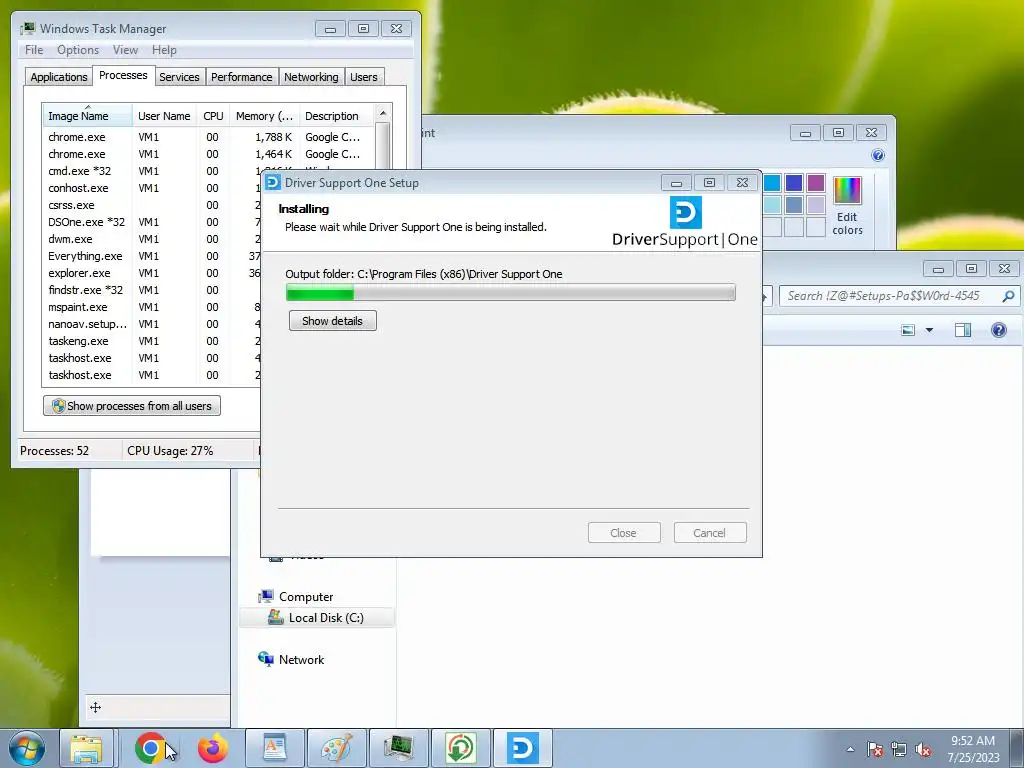Open the View menu in Task Manager

pos(125,50)
